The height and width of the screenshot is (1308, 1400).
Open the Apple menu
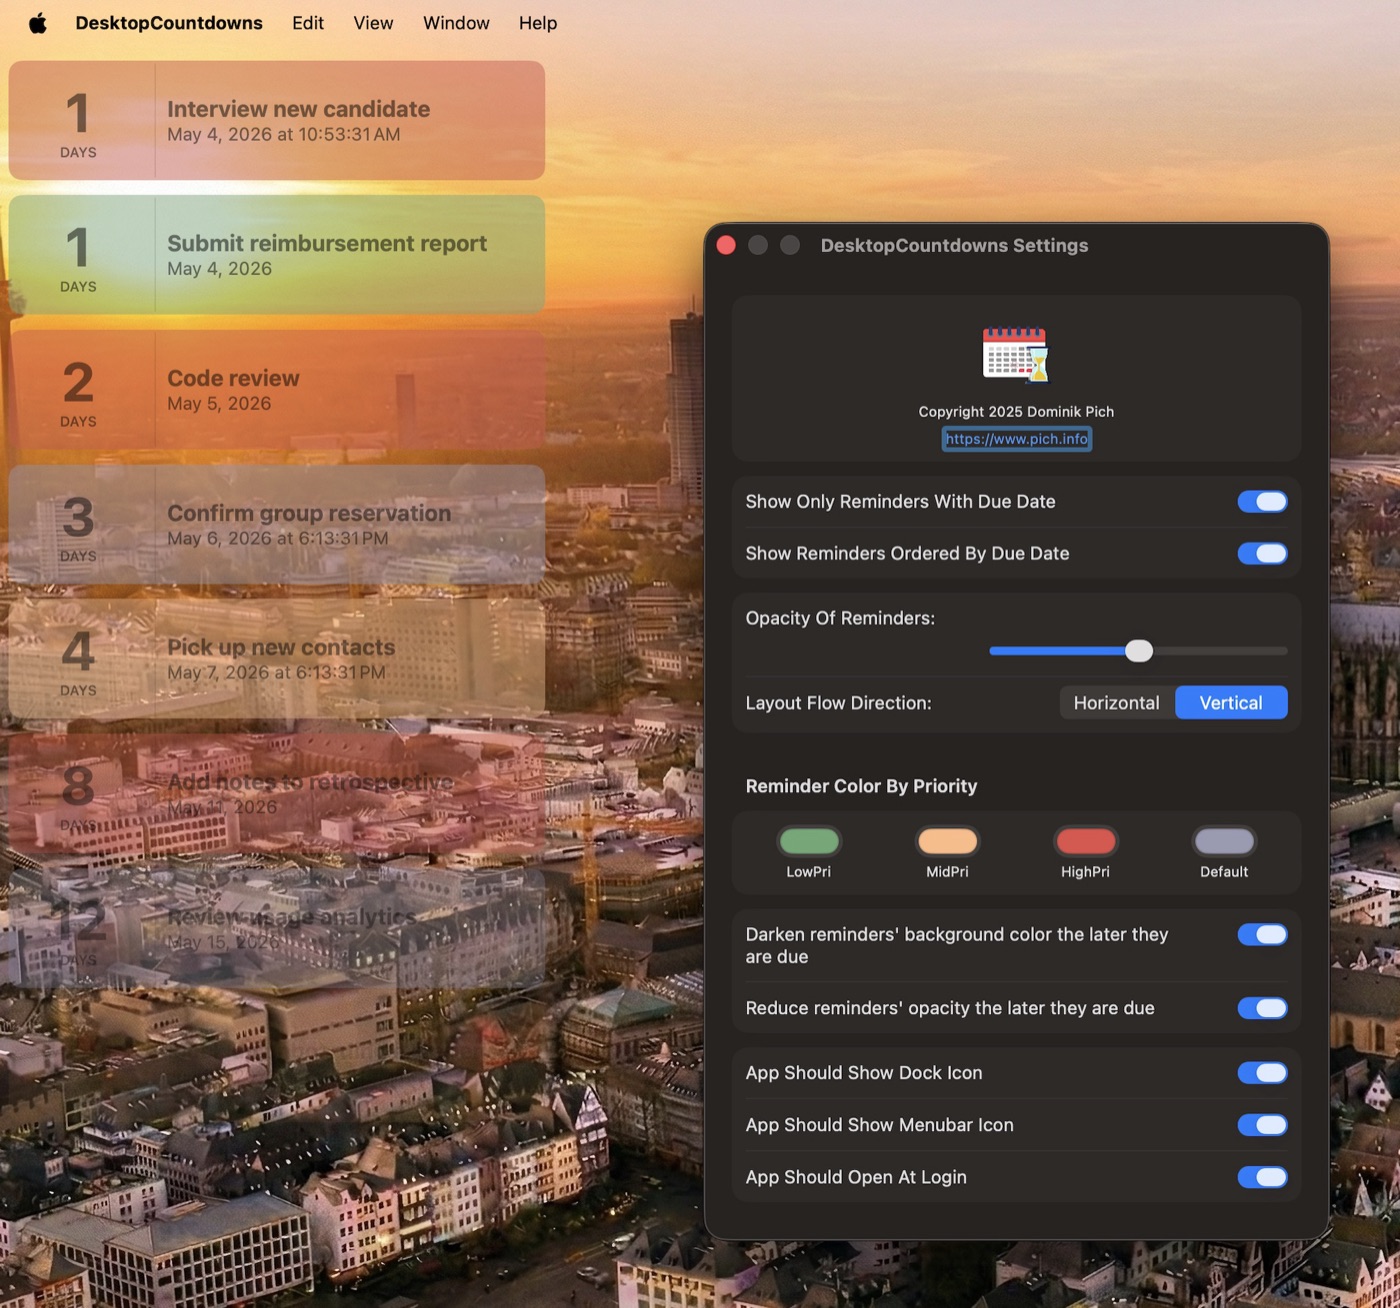(38, 23)
